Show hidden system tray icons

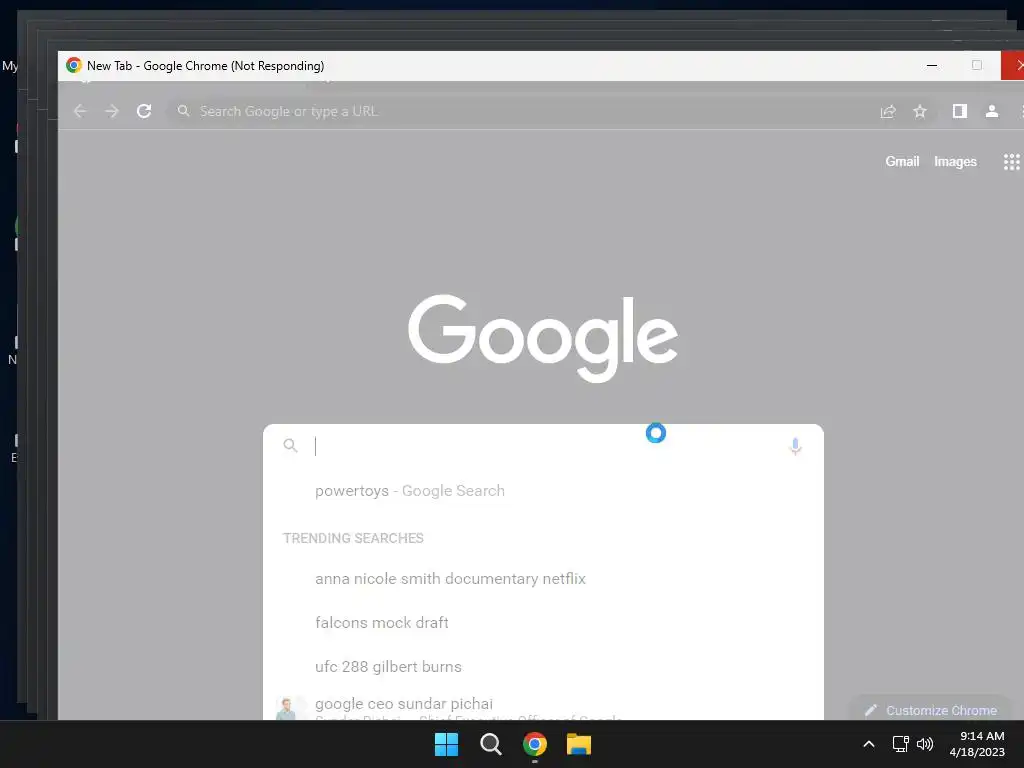point(869,744)
